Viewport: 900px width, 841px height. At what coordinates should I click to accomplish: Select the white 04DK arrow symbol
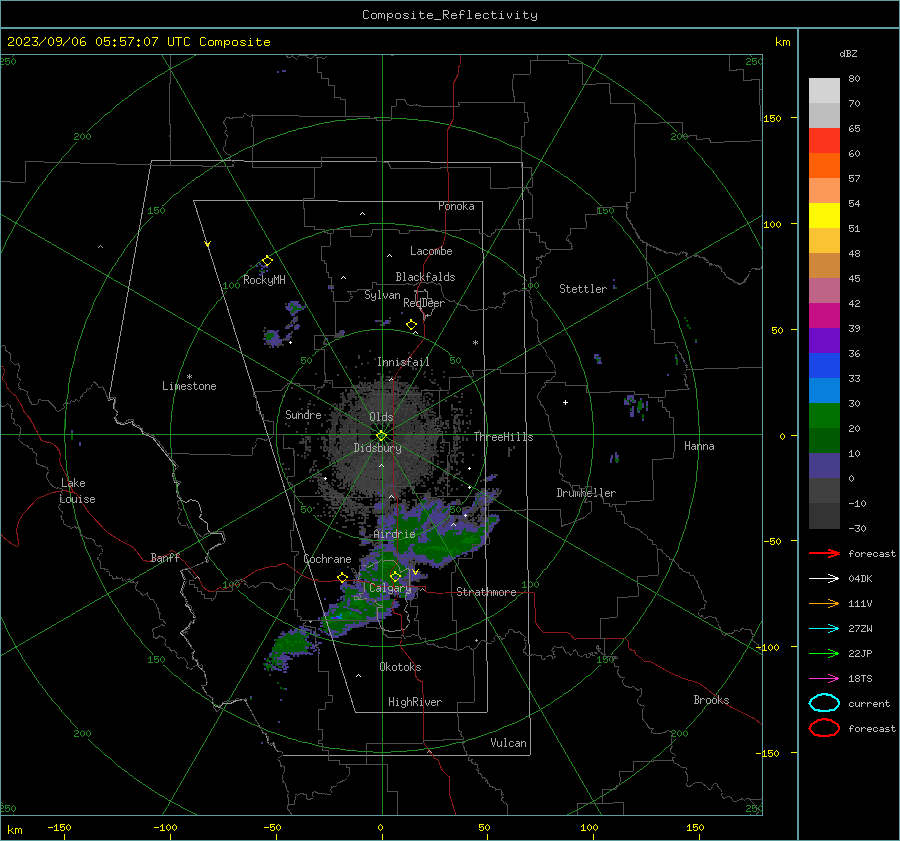[824, 578]
